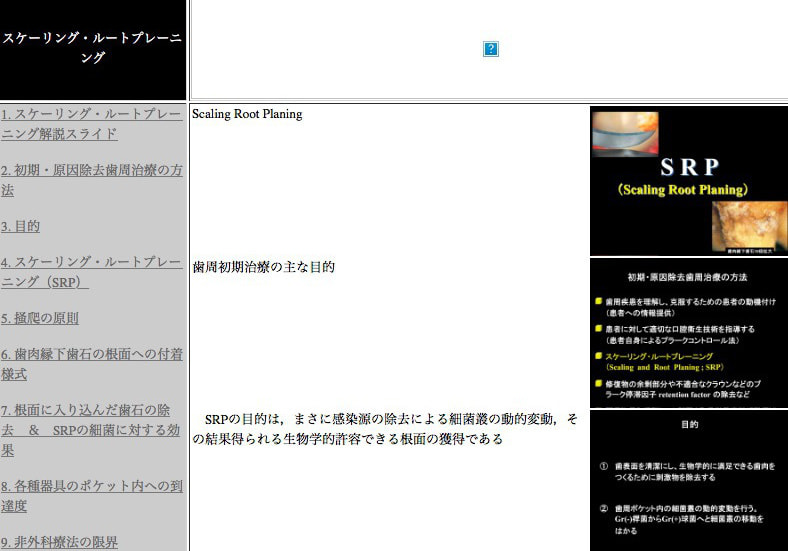The height and width of the screenshot is (551, 788).
Task: Open the 目的 slide thumbnail
Action: click(x=688, y=480)
